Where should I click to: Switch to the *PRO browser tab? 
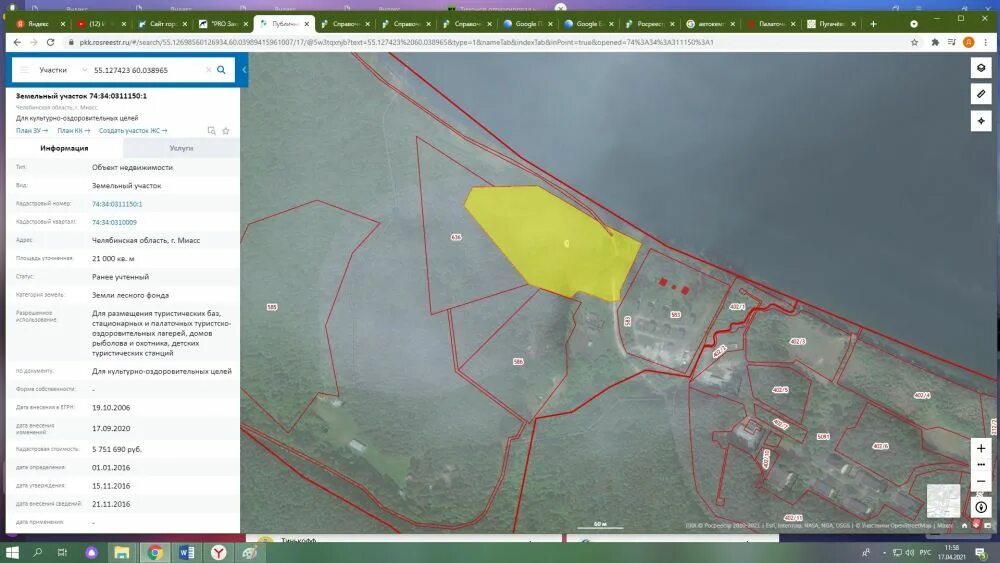tap(223, 24)
